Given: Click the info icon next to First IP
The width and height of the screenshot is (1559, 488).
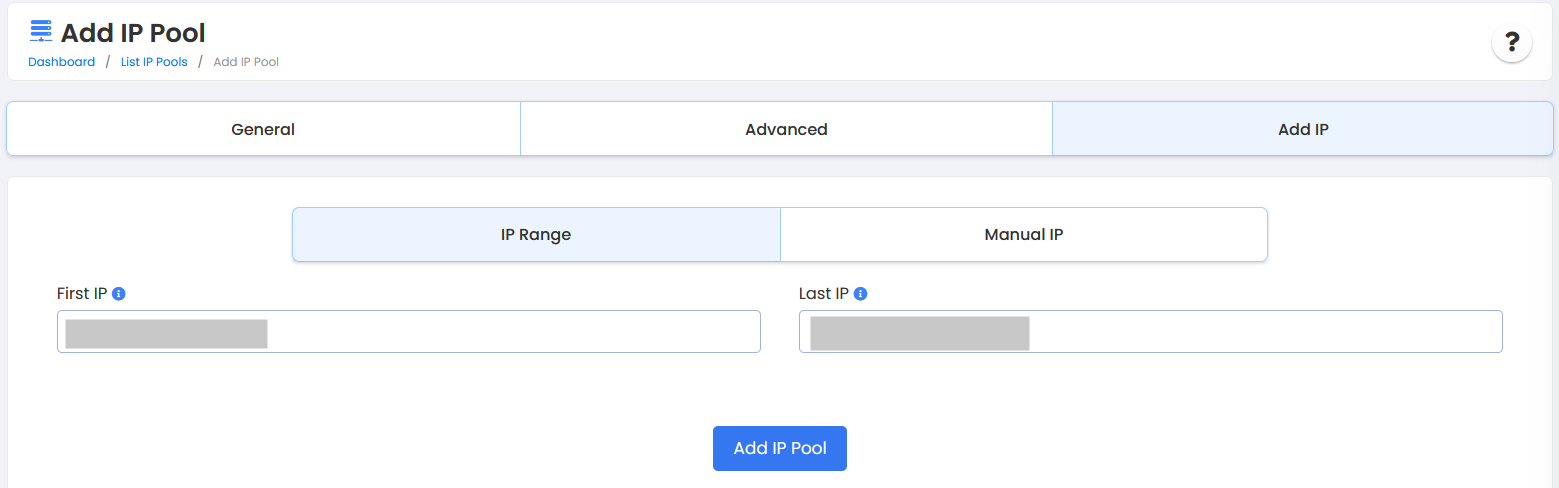Looking at the screenshot, I should click(119, 294).
